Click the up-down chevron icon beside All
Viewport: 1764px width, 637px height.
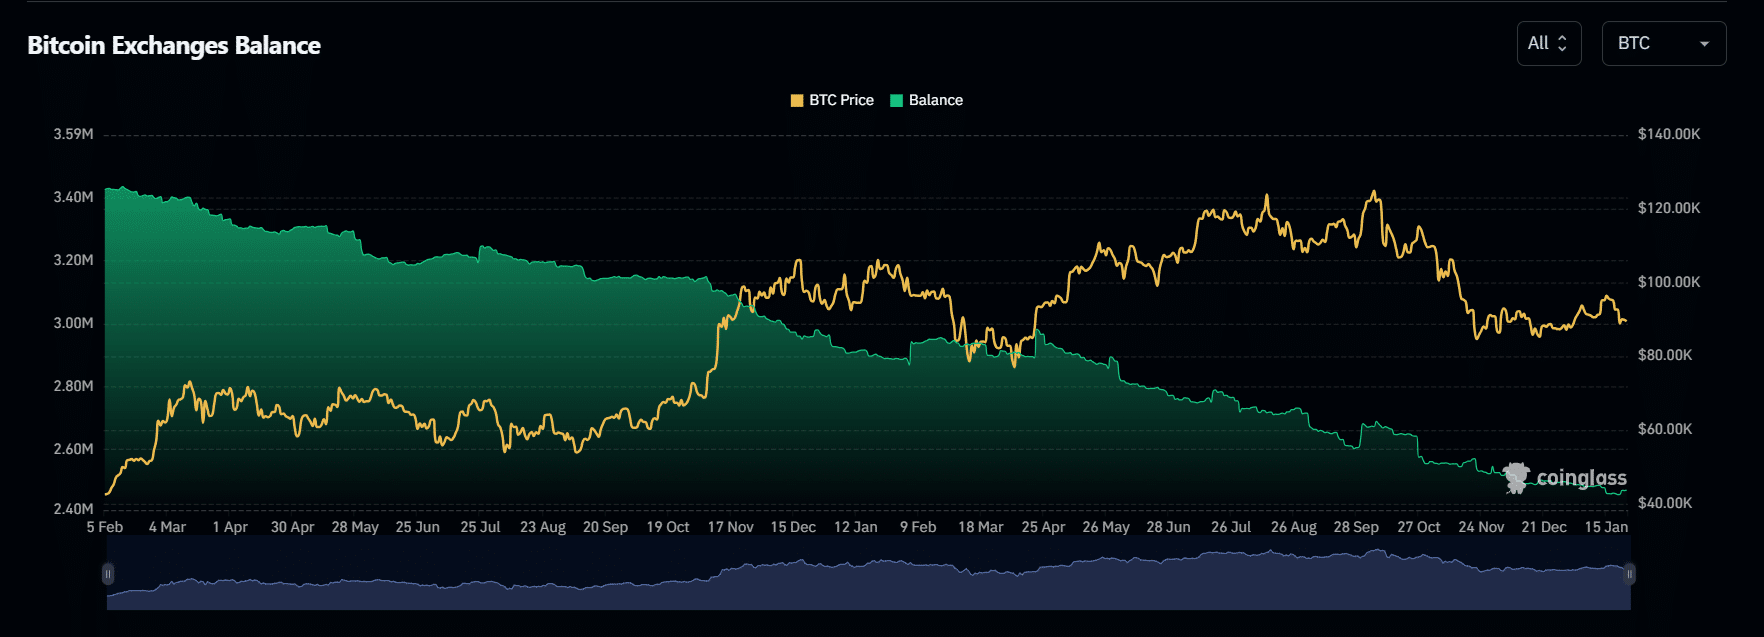click(1562, 44)
